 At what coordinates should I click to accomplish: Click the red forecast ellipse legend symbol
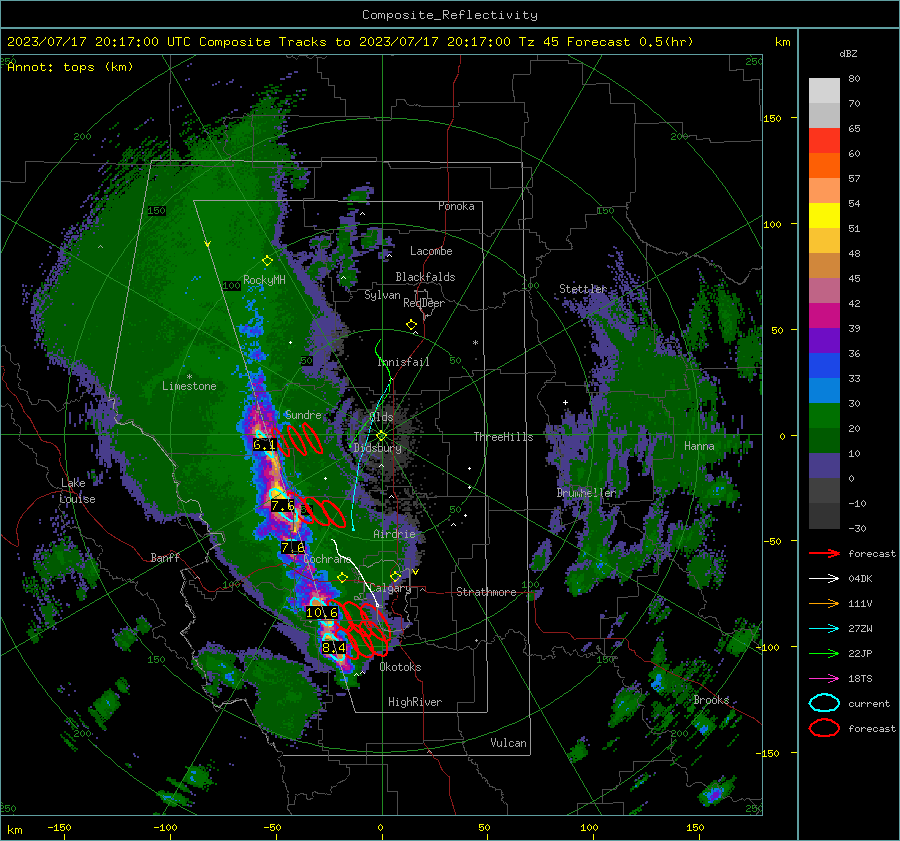(x=824, y=728)
